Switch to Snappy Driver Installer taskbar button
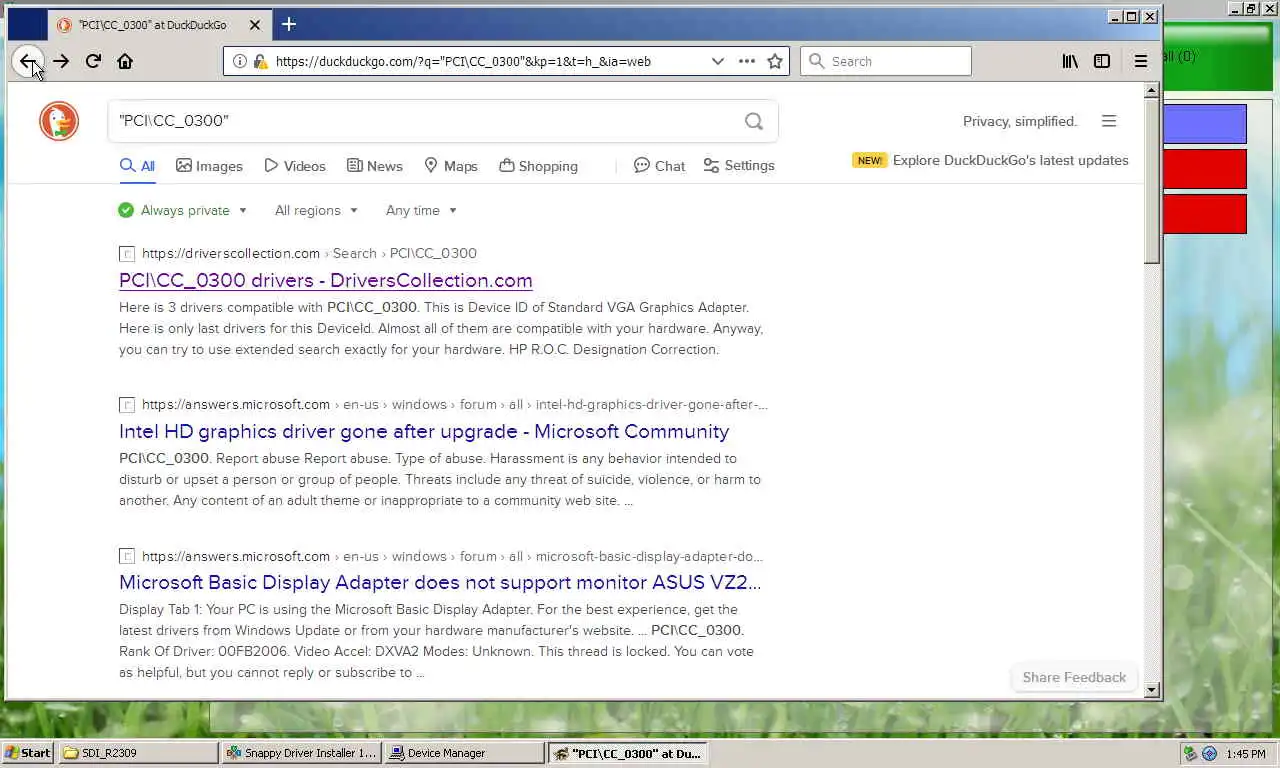Image resolution: width=1280 pixels, height=768 pixels. (302, 753)
